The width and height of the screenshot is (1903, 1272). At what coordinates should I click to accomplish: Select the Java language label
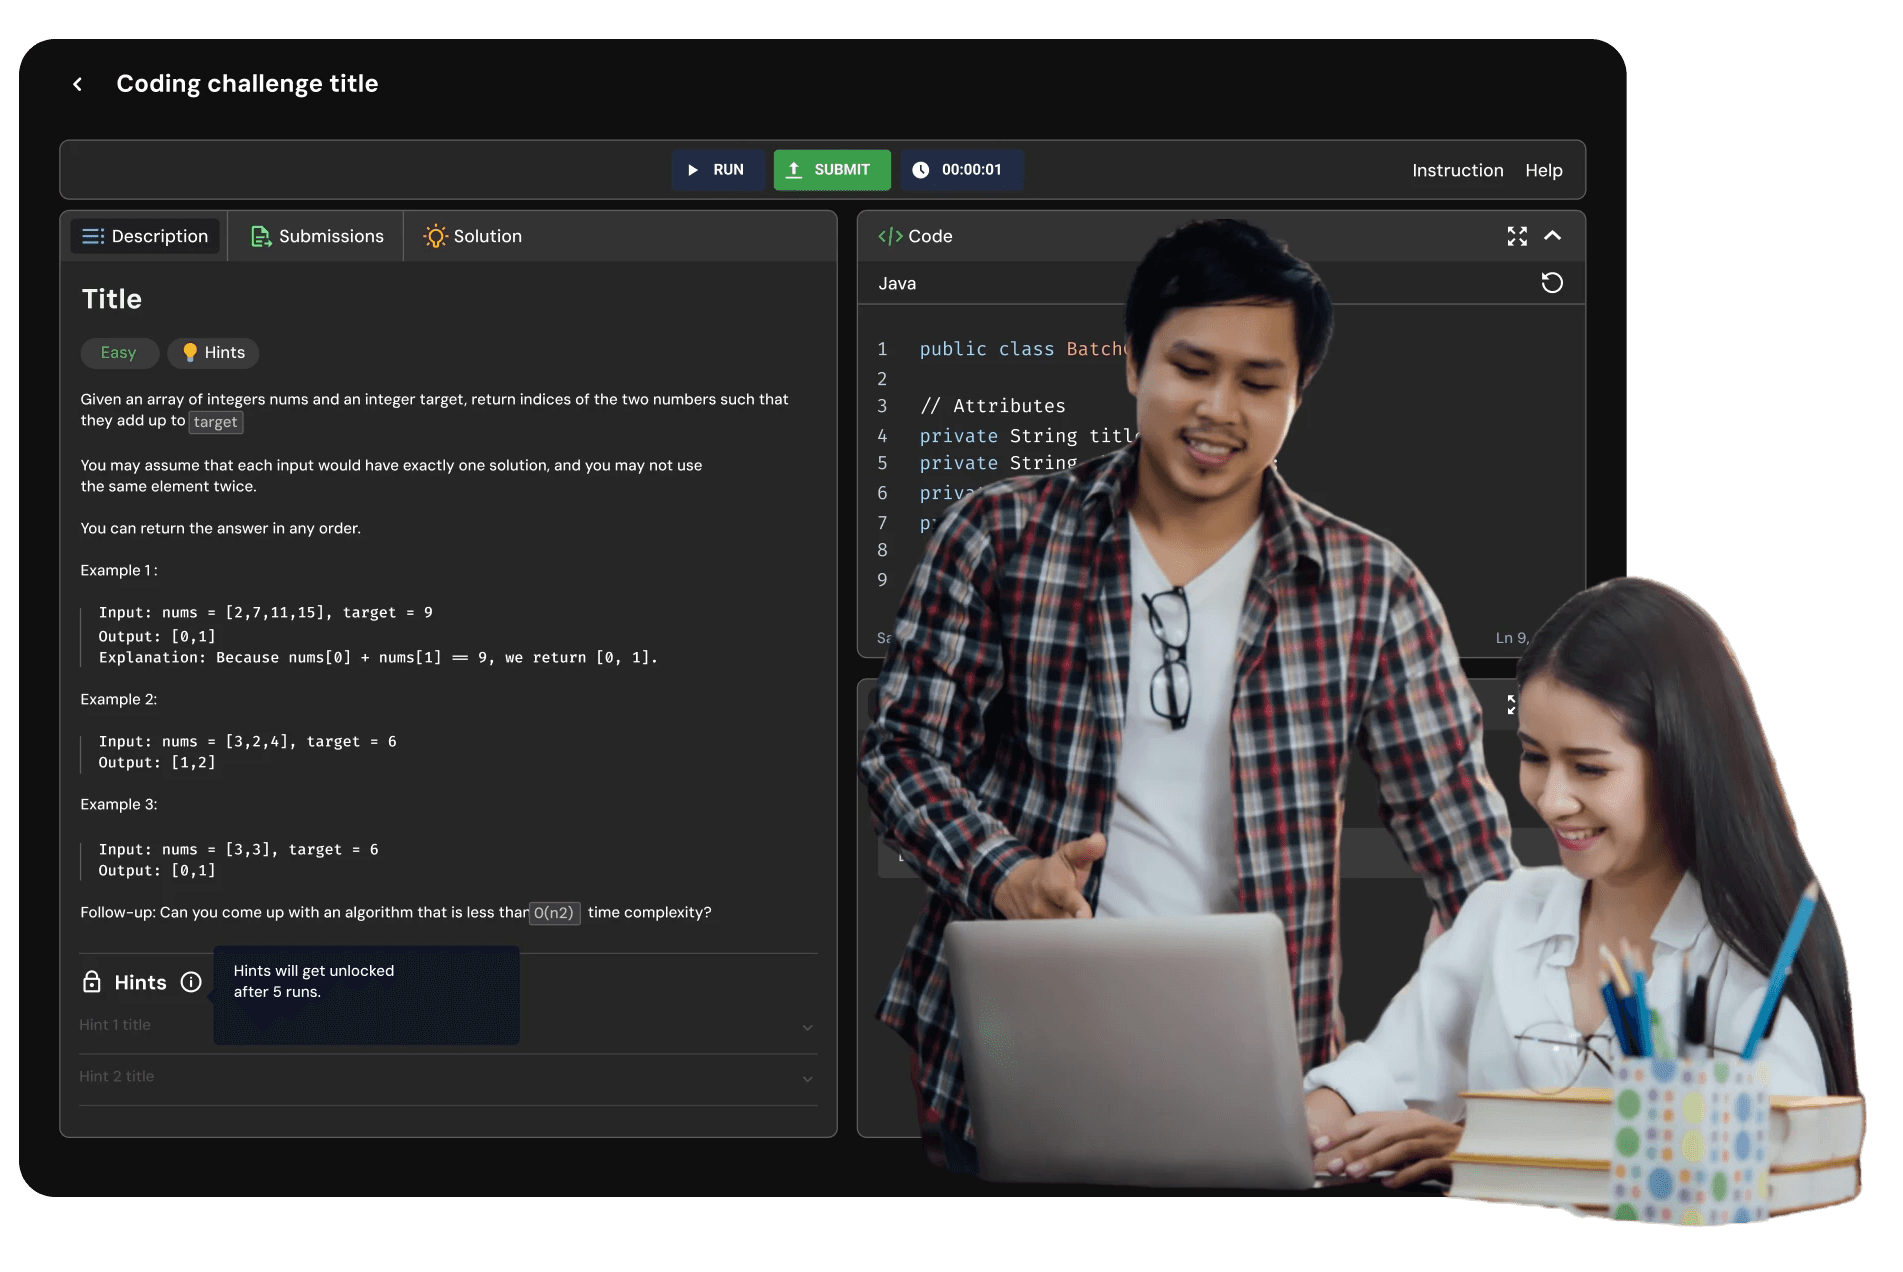pyautogui.click(x=897, y=284)
